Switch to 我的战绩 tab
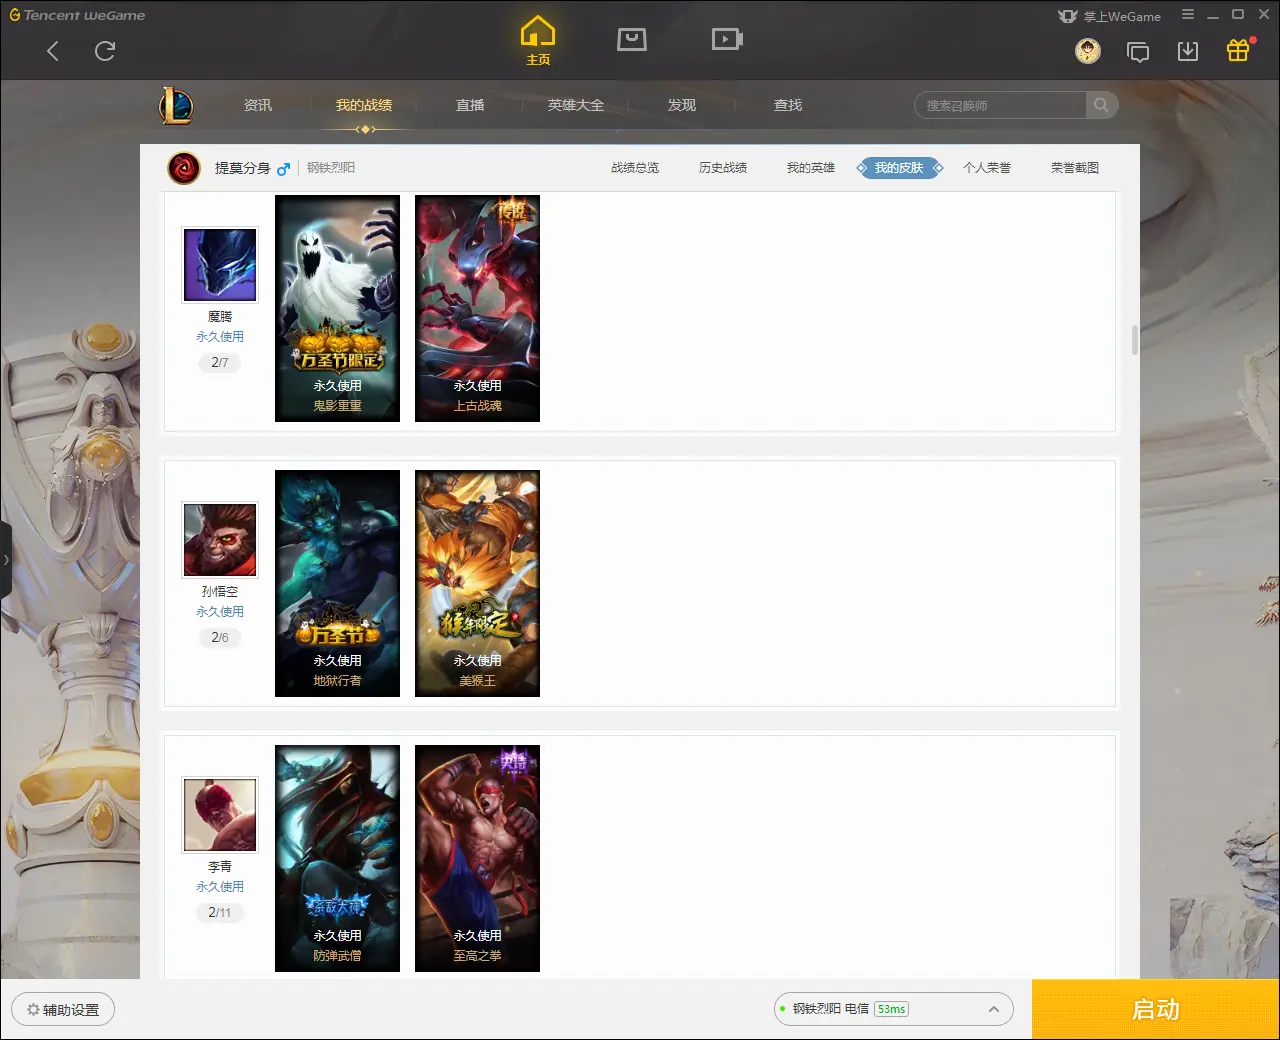The height and width of the screenshot is (1040, 1280). pyautogui.click(x=364, y=105)
